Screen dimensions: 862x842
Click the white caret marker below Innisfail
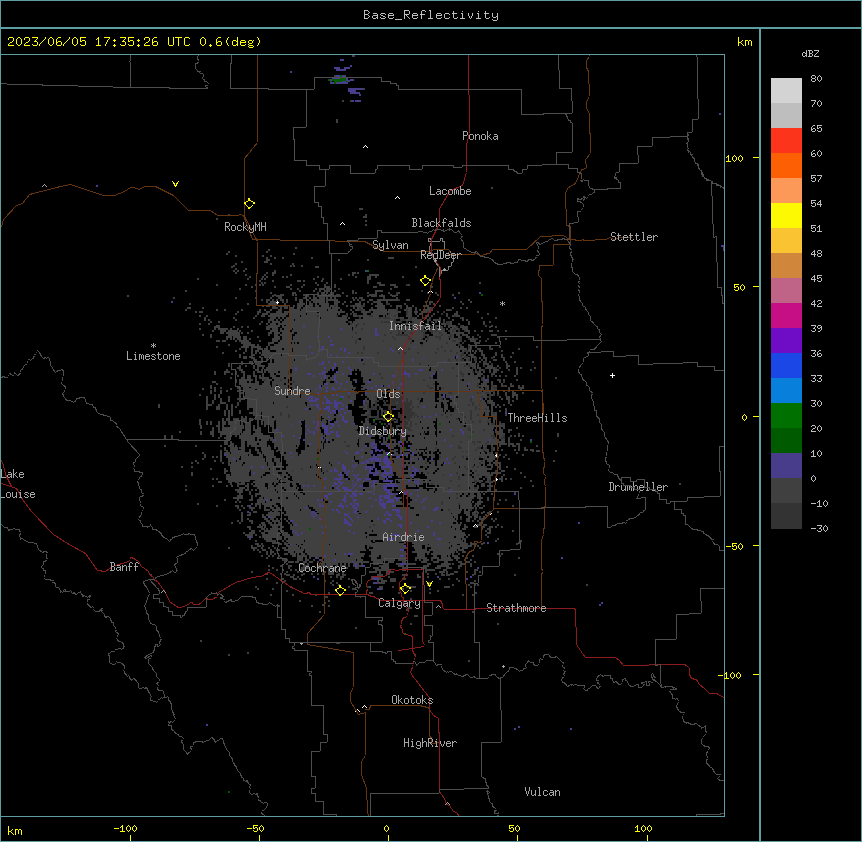click(400, 348)
